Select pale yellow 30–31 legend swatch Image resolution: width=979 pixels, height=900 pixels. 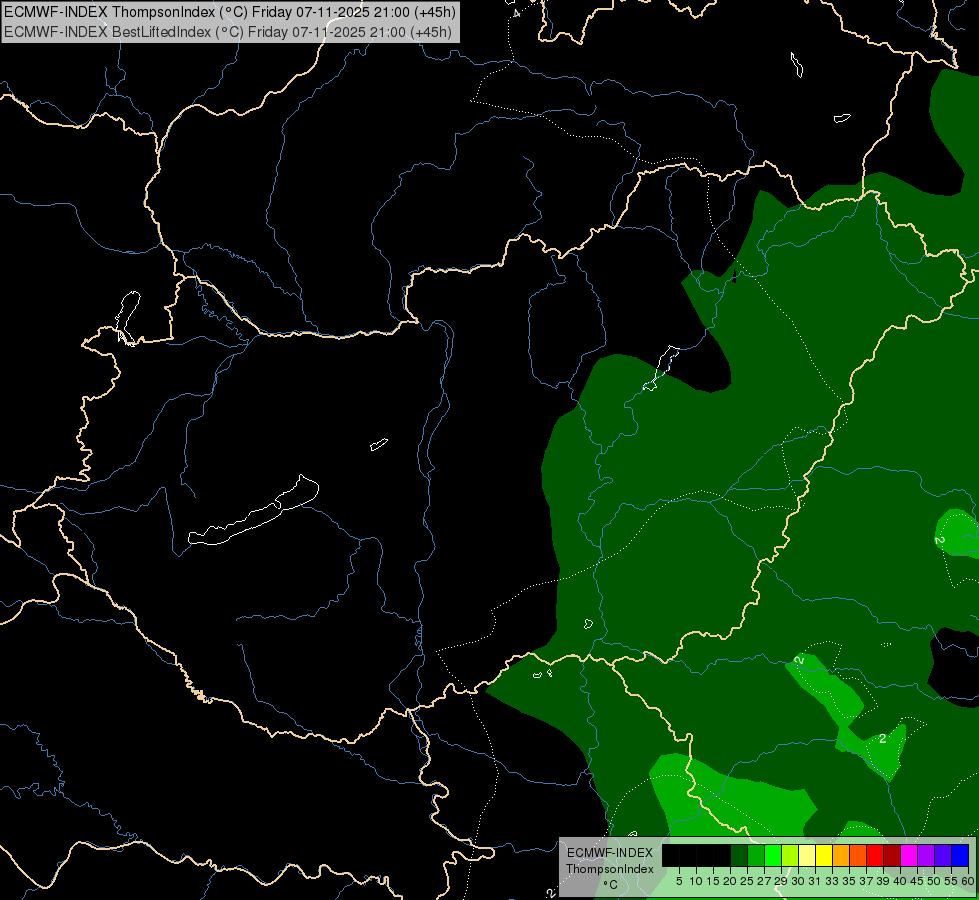pos(807,855)
